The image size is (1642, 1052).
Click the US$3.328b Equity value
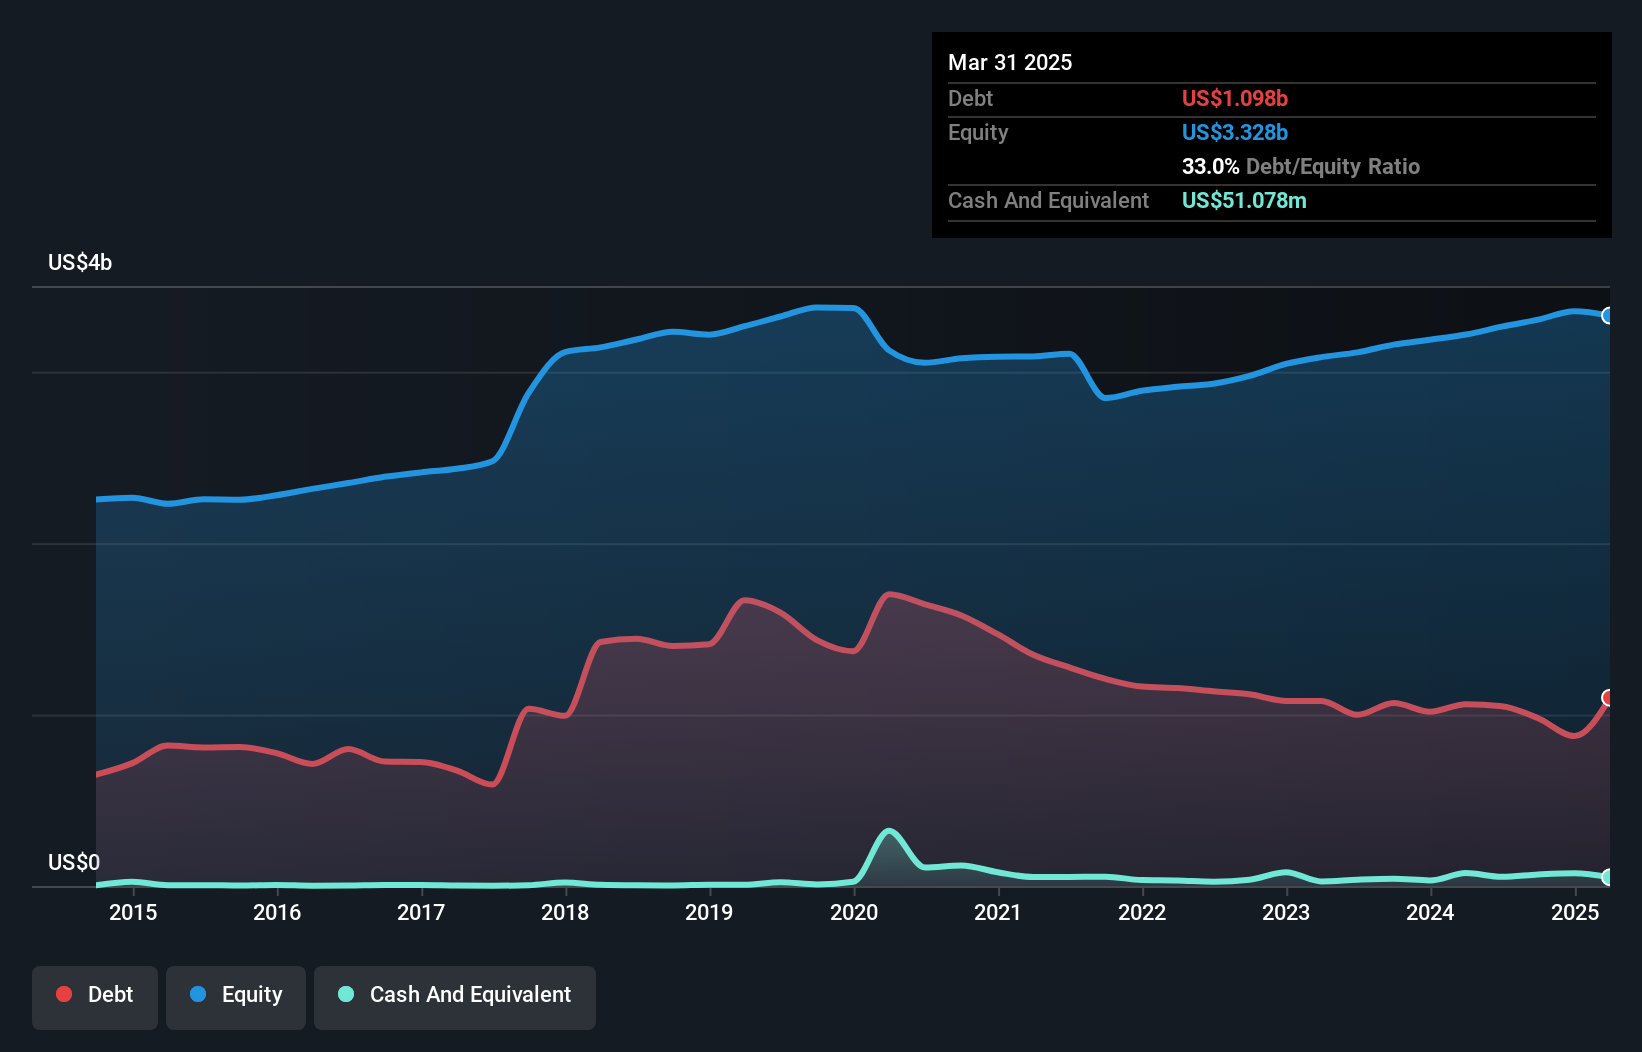pos(1235,132)
